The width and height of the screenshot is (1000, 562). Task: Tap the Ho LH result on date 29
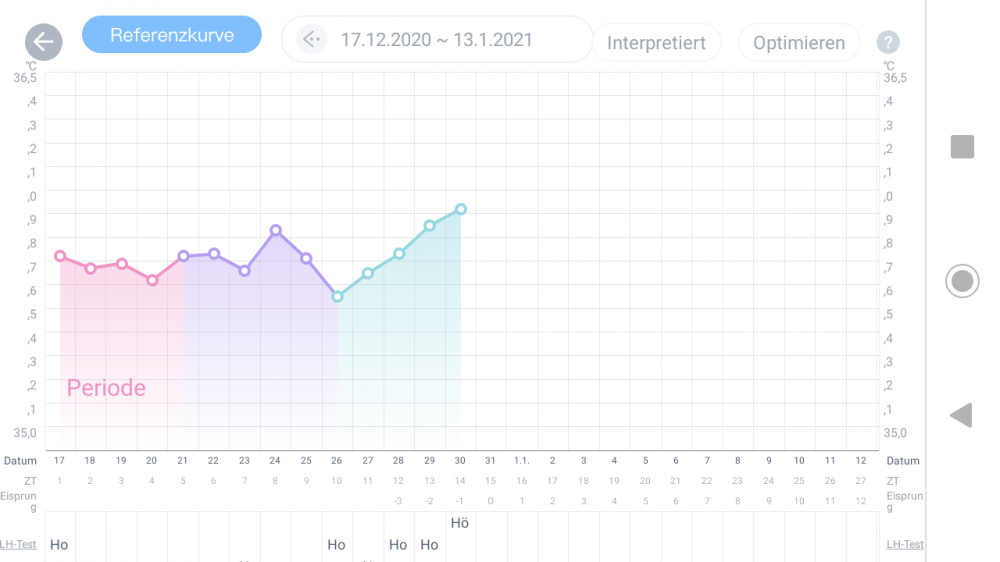pos(429,545)
